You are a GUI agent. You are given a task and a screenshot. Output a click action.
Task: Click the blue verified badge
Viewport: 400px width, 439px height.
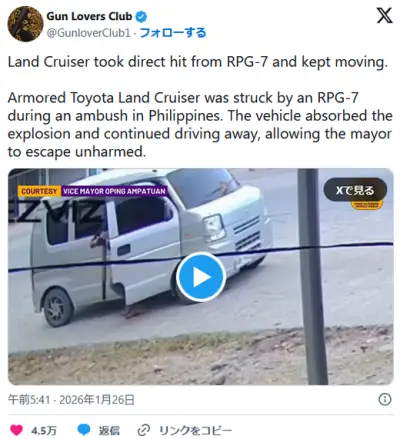pos(142,16)
